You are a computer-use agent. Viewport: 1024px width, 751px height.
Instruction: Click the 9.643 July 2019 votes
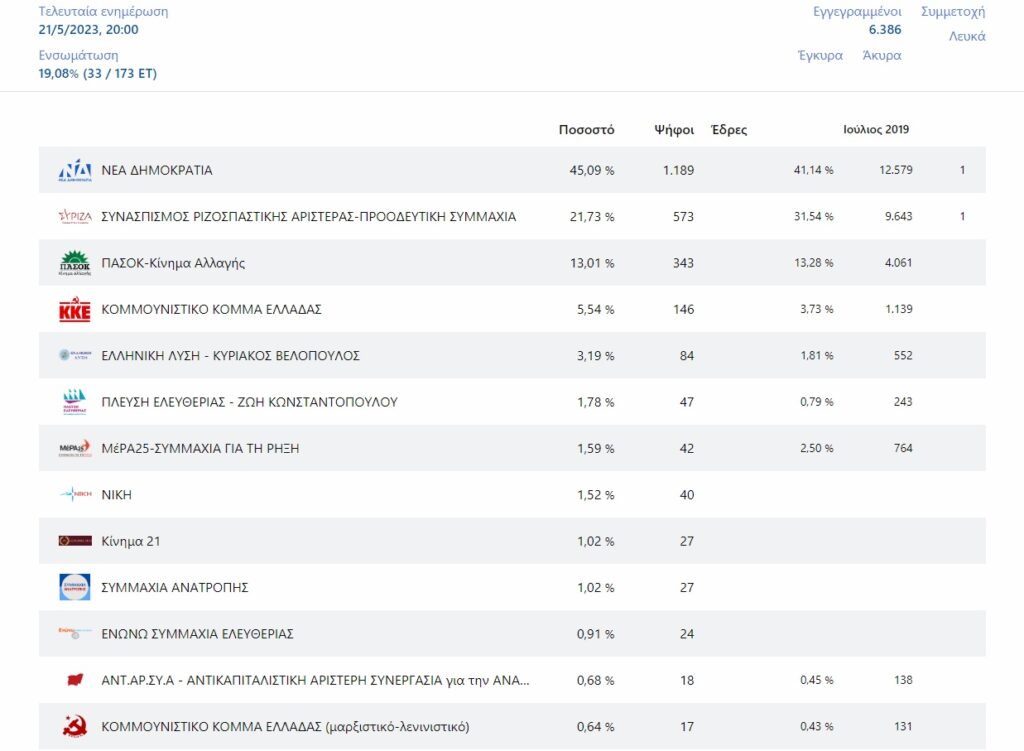(x=899, y=216)
